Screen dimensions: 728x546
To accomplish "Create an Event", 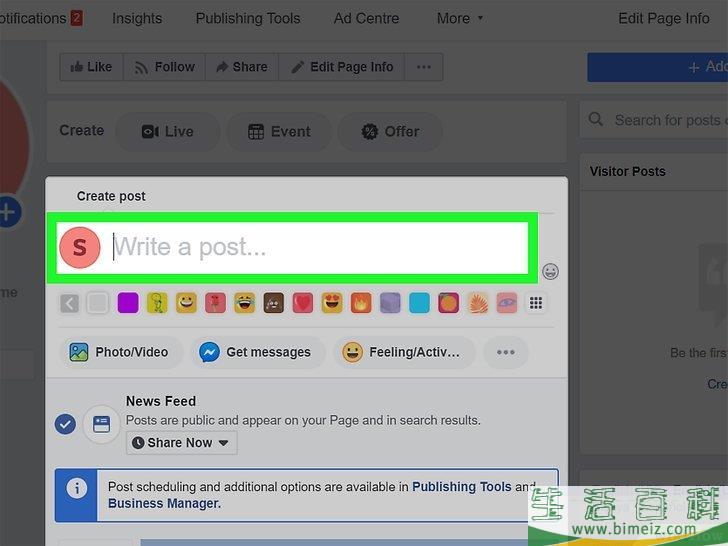I will coord(279,131).
